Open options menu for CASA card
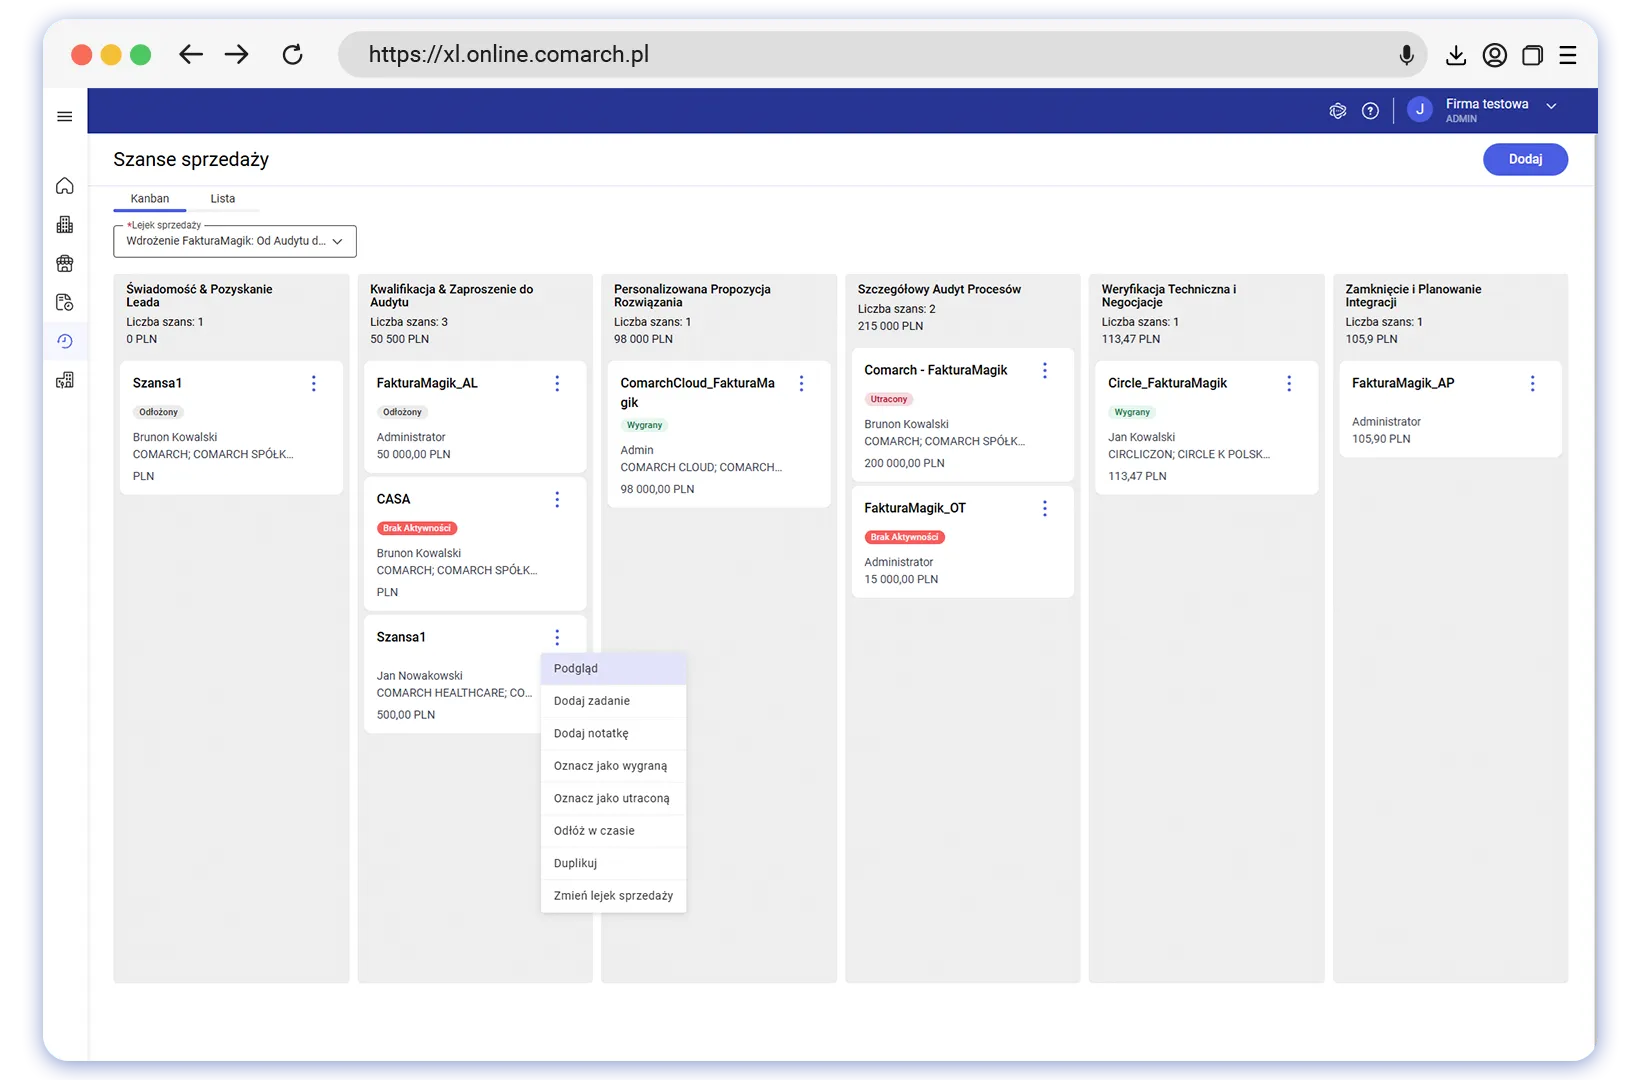The height and width of the screenshot is (1080, 1640). click(557, 500)
